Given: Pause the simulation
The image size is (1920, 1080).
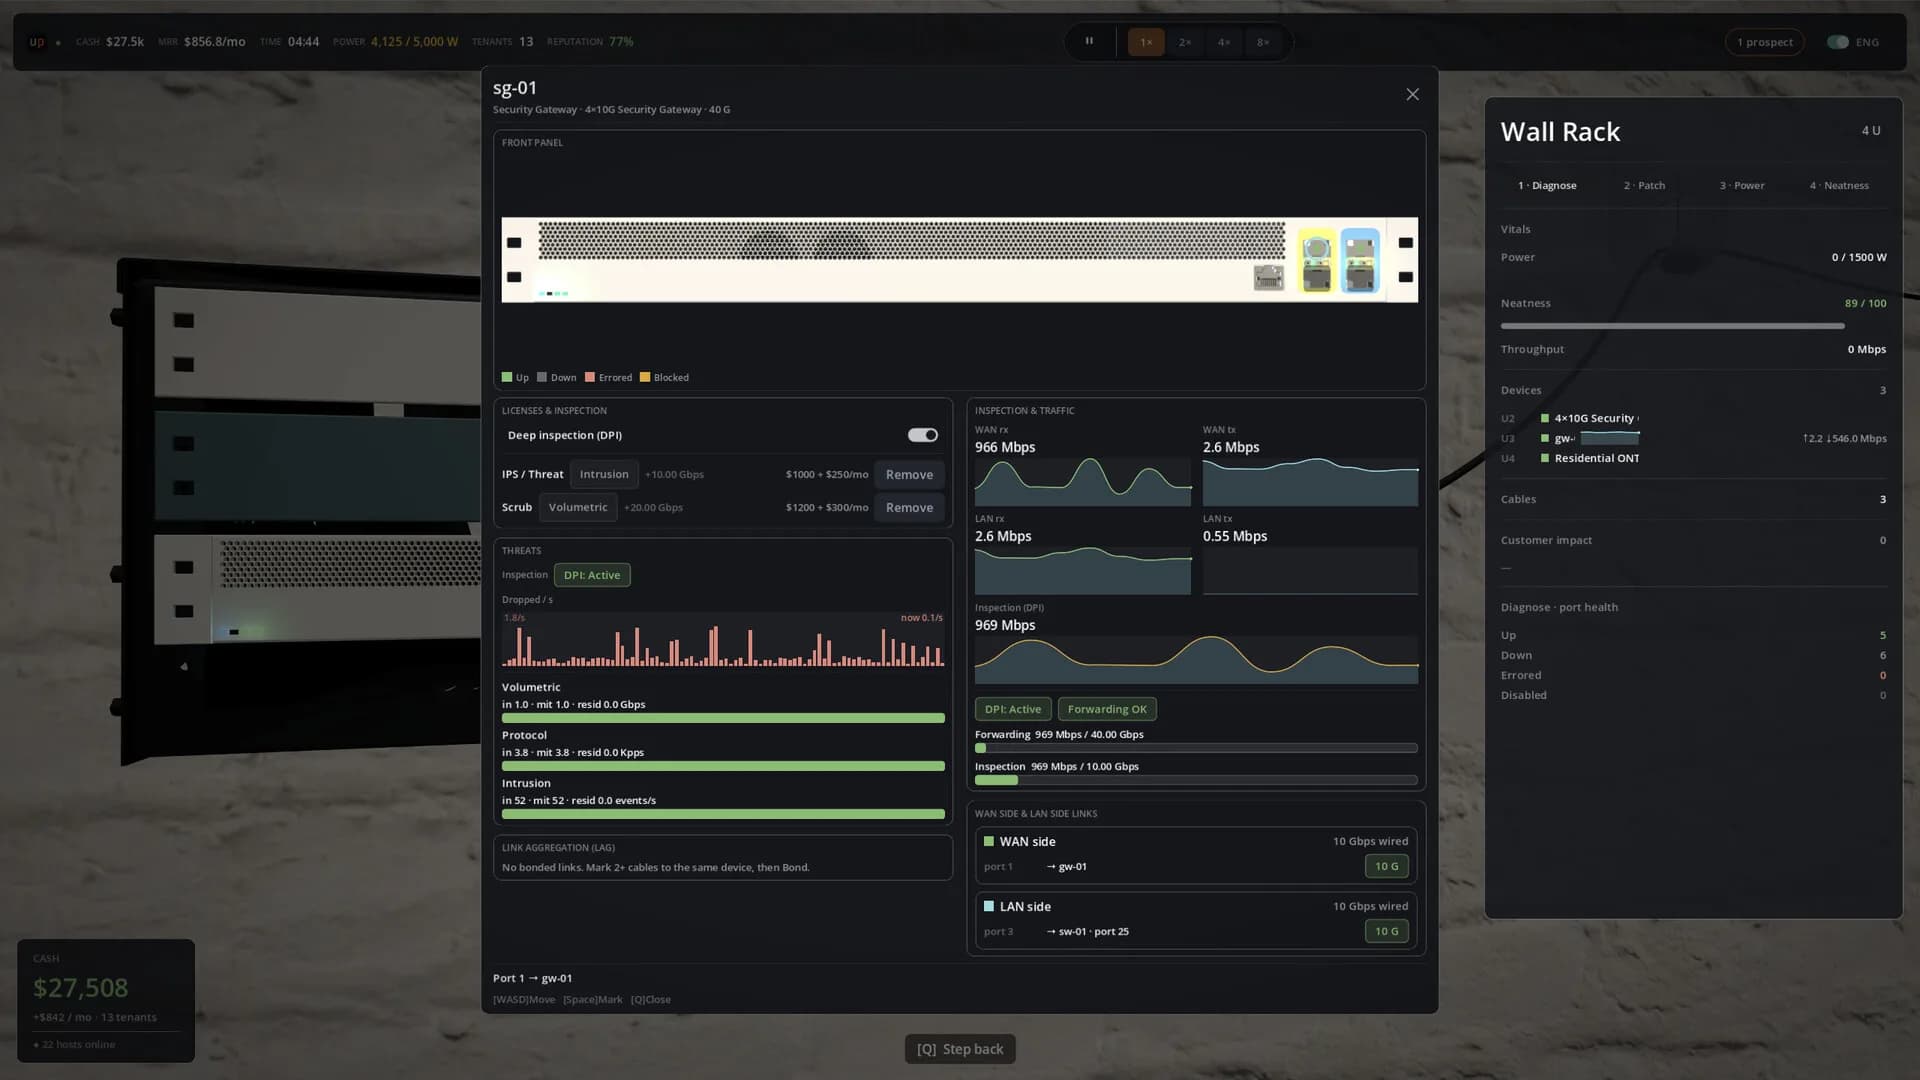Looking at the screenshot, I should (1089, 42).
